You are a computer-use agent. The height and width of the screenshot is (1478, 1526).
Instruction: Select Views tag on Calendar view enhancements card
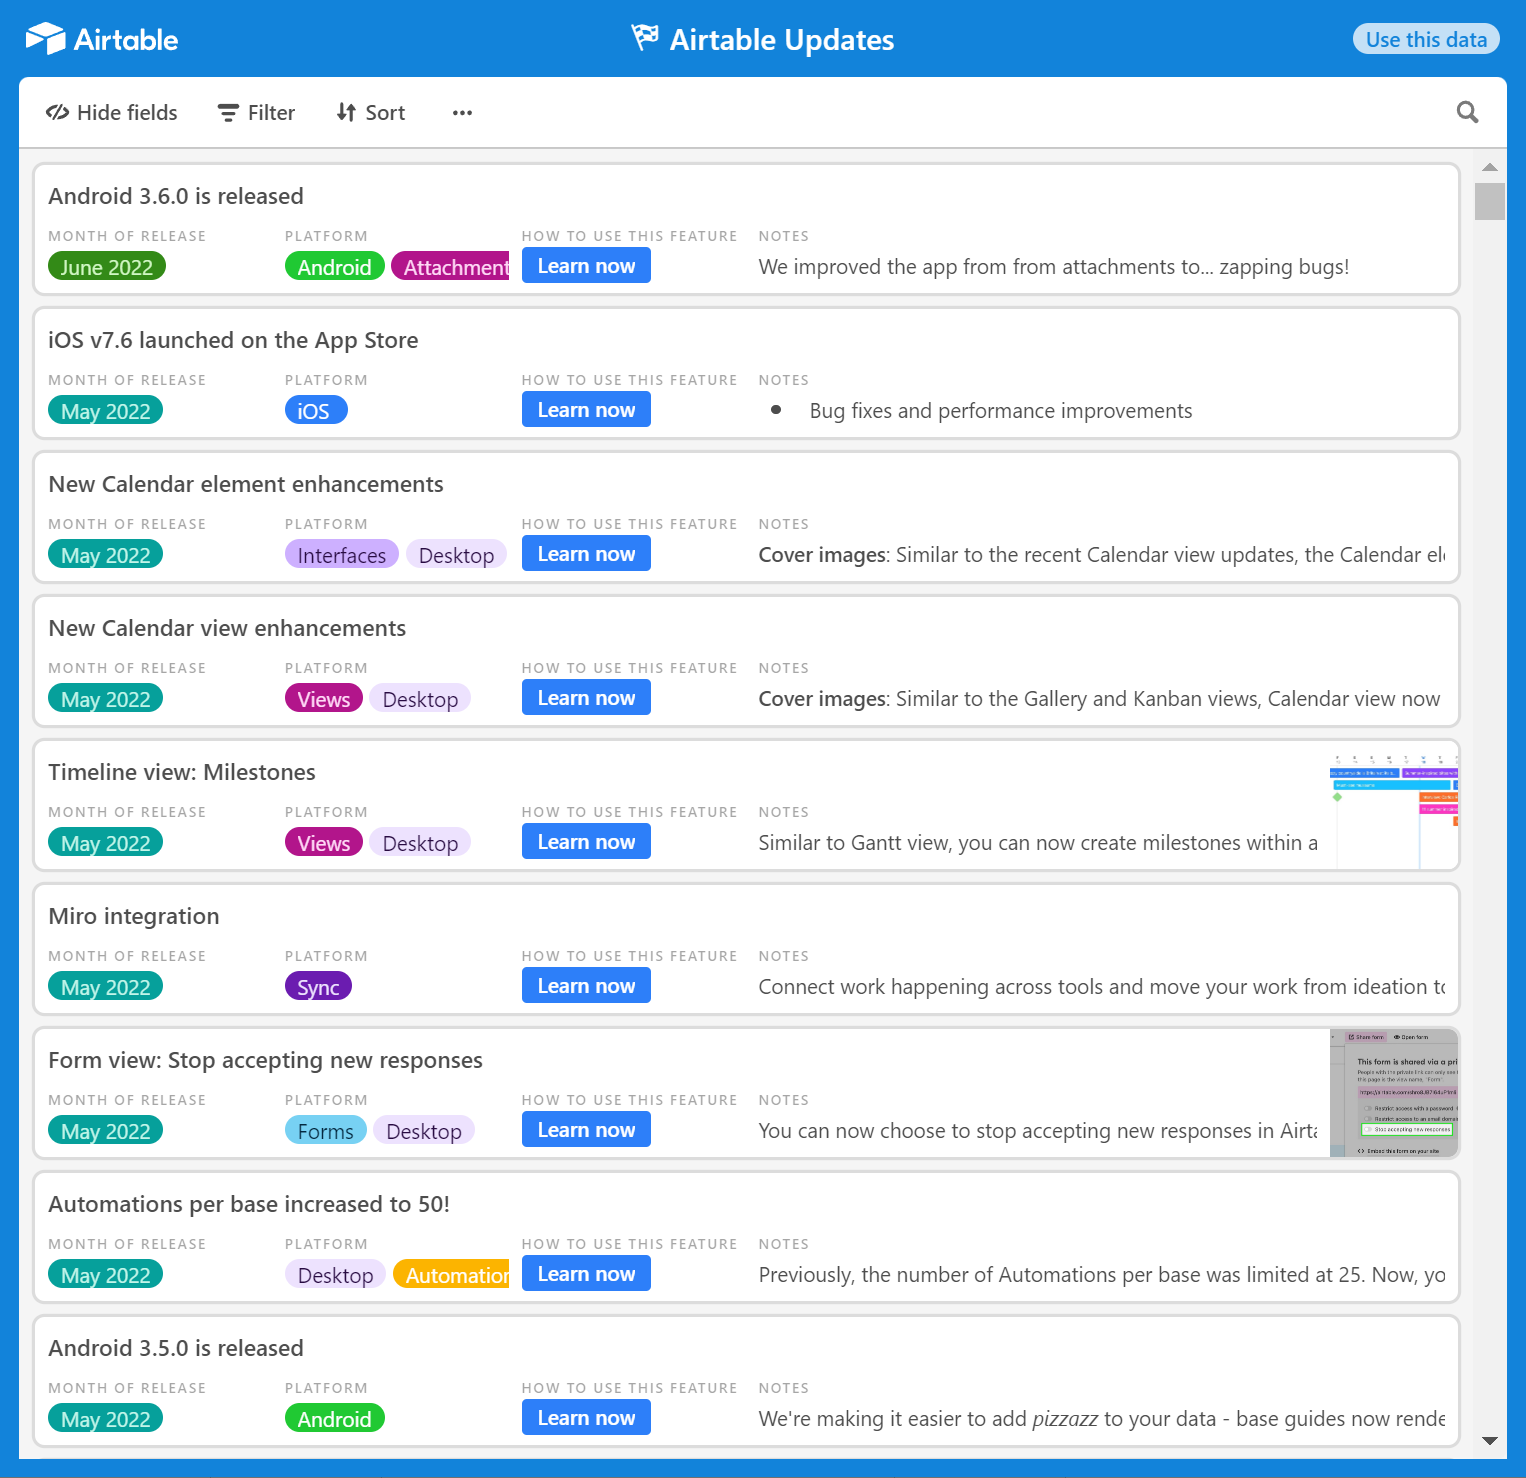pyautogui.click(x=323, y=699)
